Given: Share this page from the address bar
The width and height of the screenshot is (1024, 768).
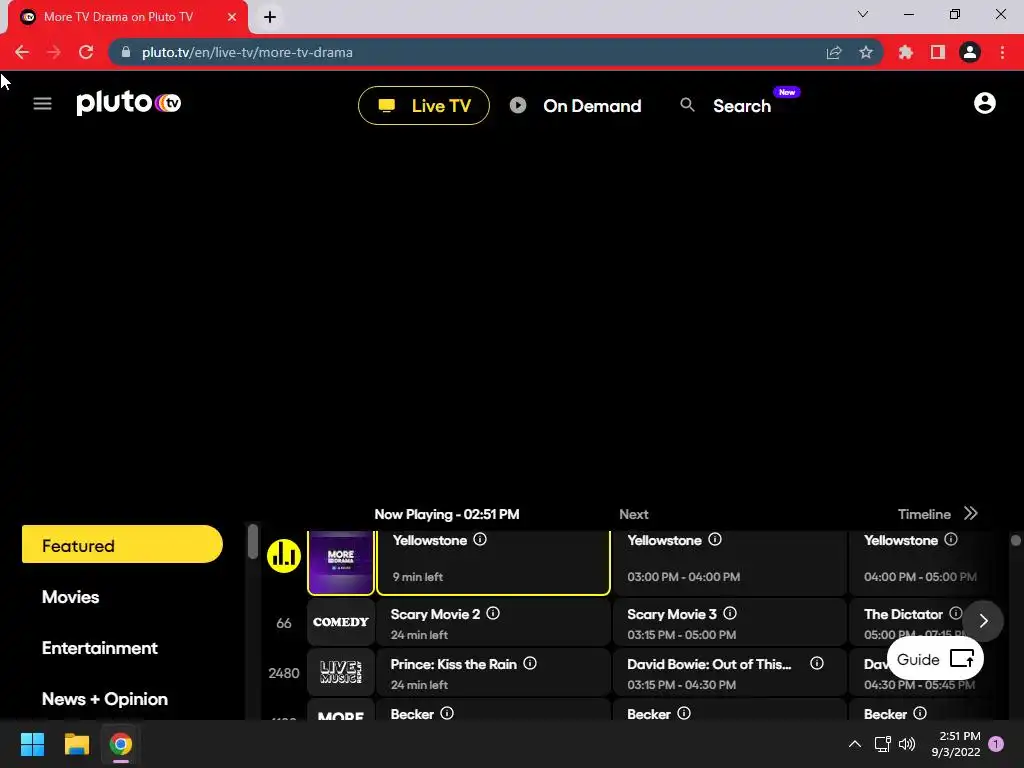Looking at the screenshot, I should [x=834, y=52].
